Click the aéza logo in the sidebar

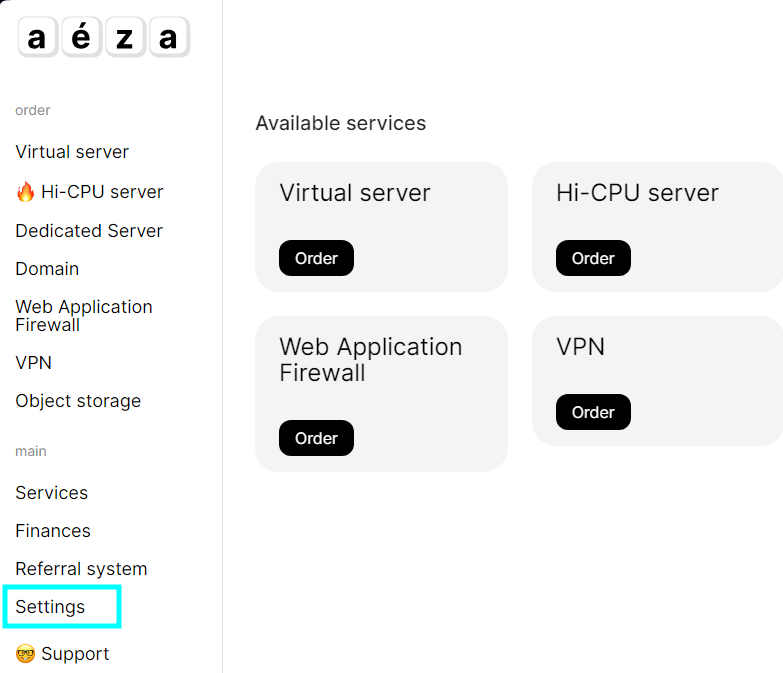103,38
